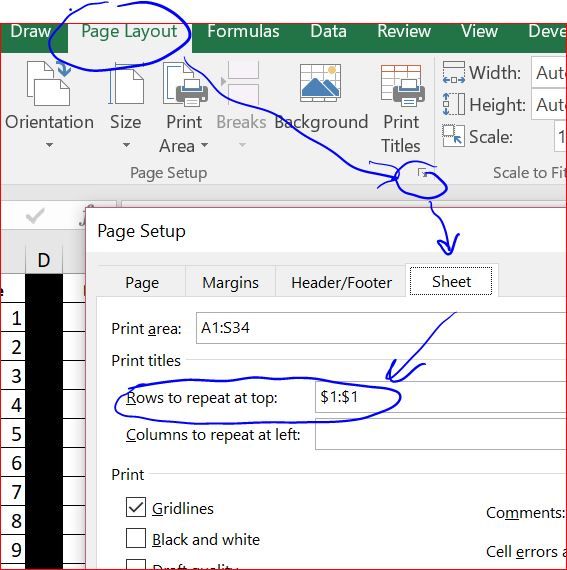The width and height of the screenshot is (567, 570).
Task: Open the Margins tab in Page Setup
Action: (x=230, y=282)
